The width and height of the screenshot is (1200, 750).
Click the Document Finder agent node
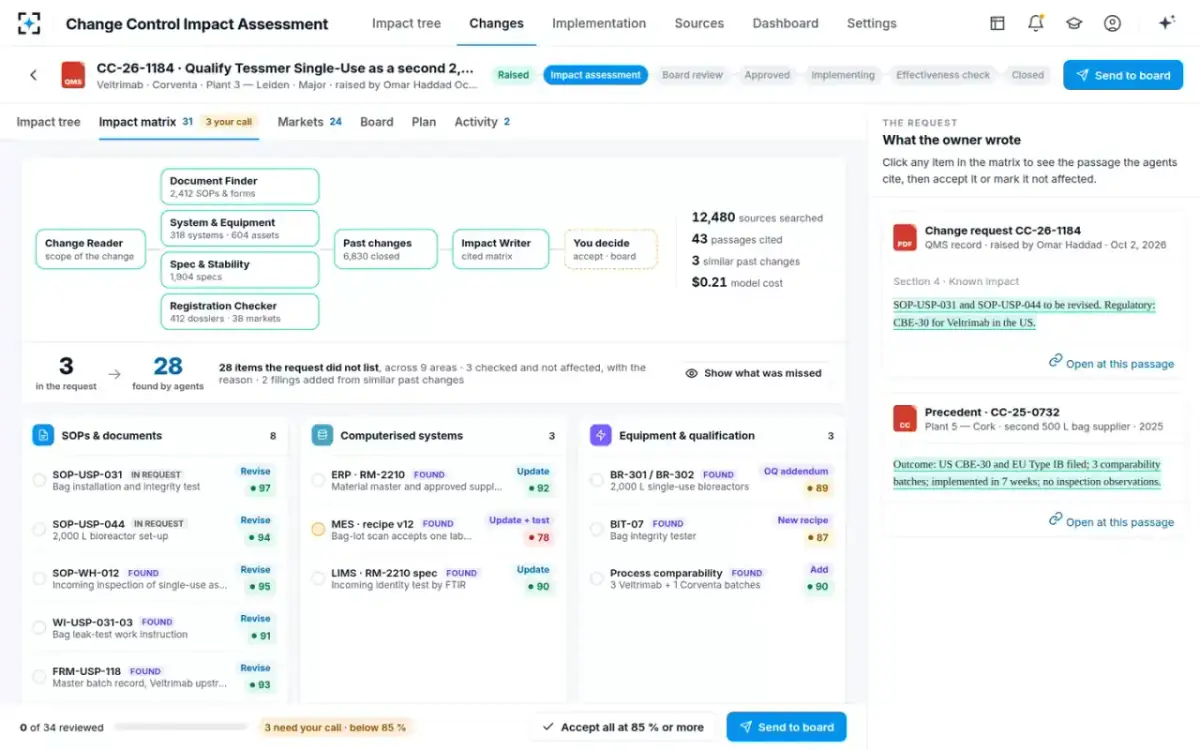(240, 187)
